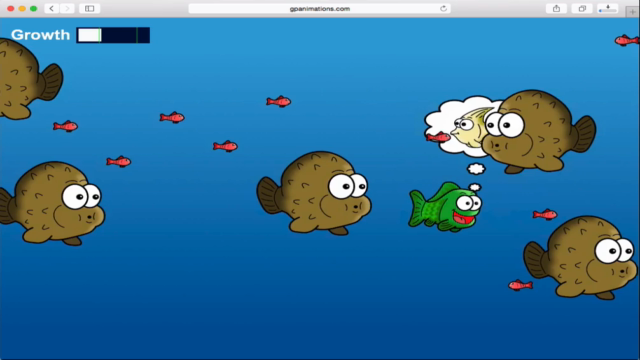The height and width of the screenshot is (360, 640).
Task: Close the Safari window
Action: pos(11,9)
